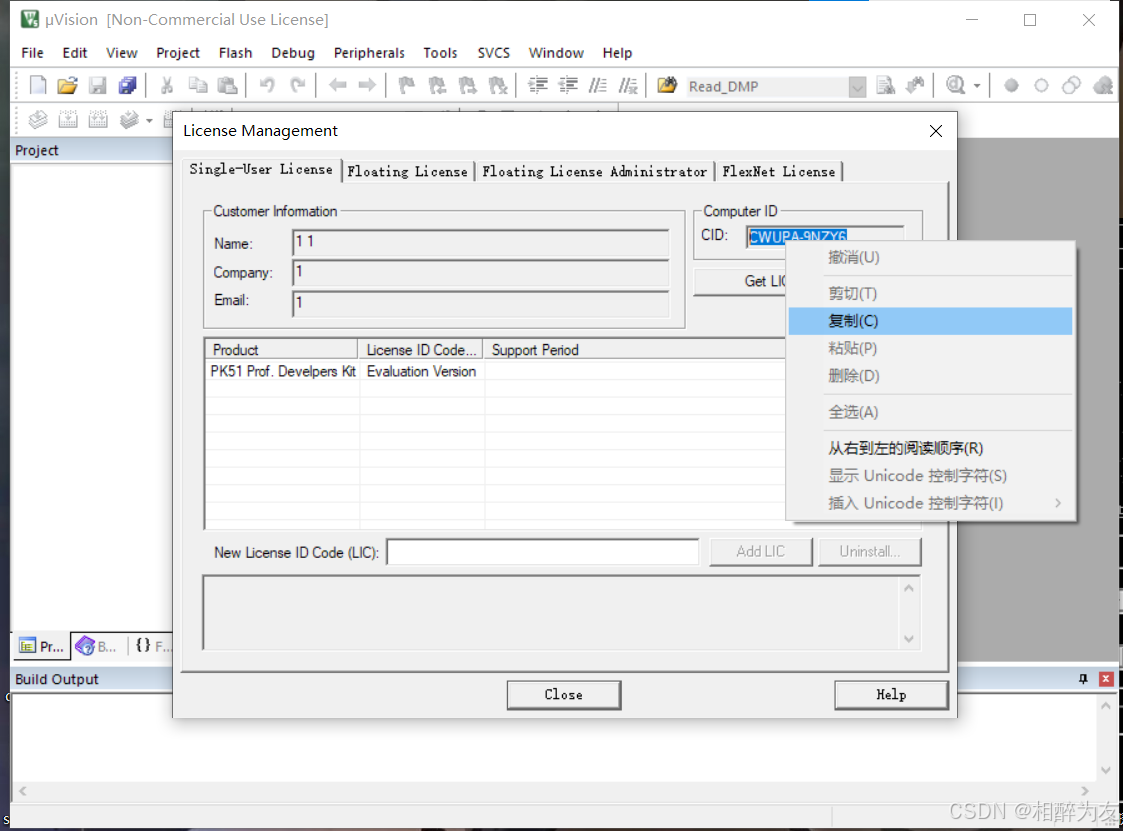Click the Batch Build icon
Screen dimensions: 1123x831
(x=129, y=119)
